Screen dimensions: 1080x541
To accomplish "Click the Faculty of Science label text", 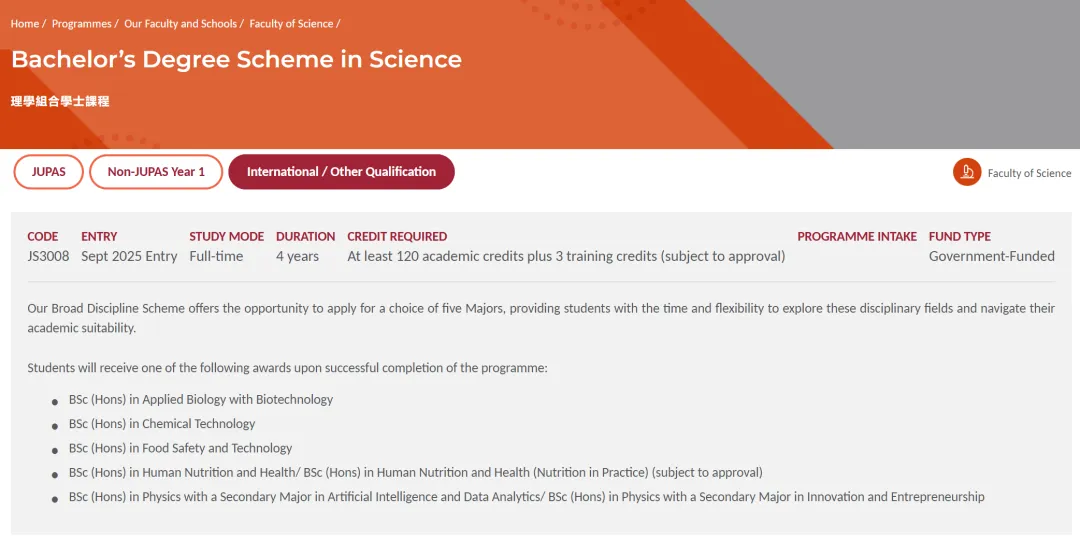I will tap(1029, 173).
